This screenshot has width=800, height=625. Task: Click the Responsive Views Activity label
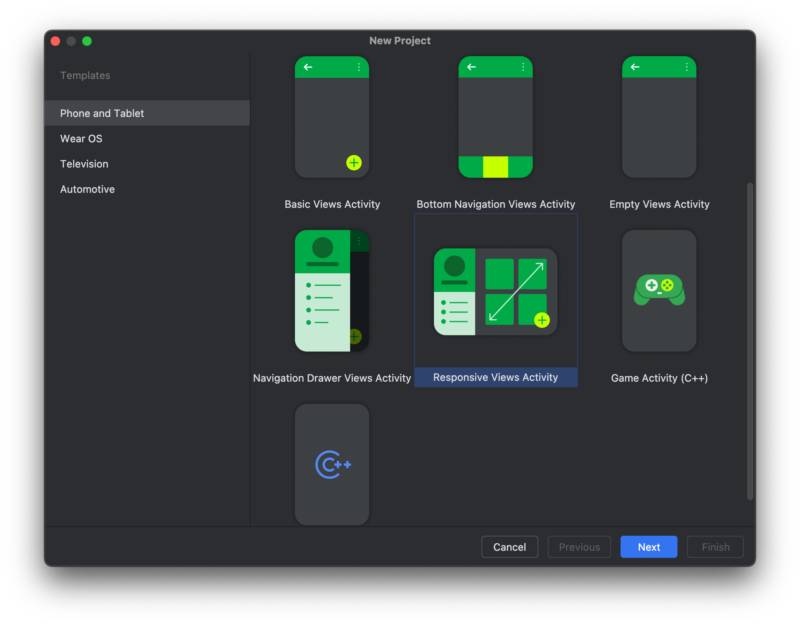tap(496, 377)
